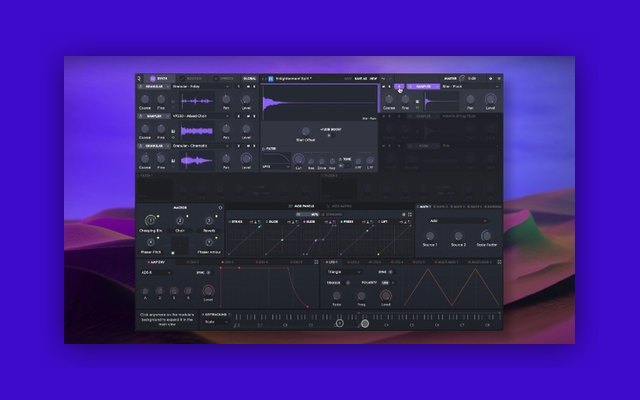
Task: Click GRANULAR type button on Granular - Poley layer
Action: tap(154, 87)
